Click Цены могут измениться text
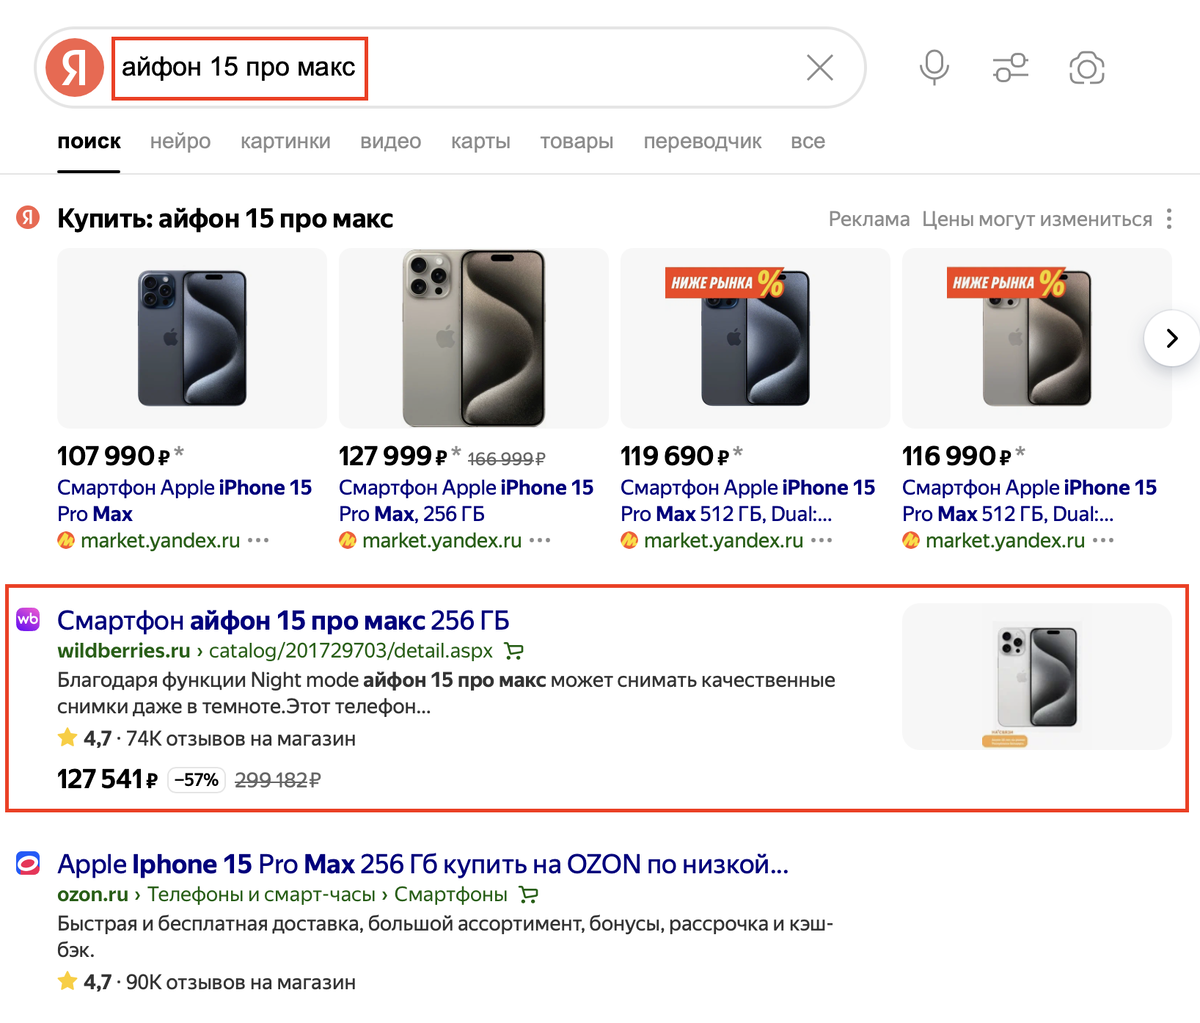This screenshot has width=1200, height=1023. 1037,219
